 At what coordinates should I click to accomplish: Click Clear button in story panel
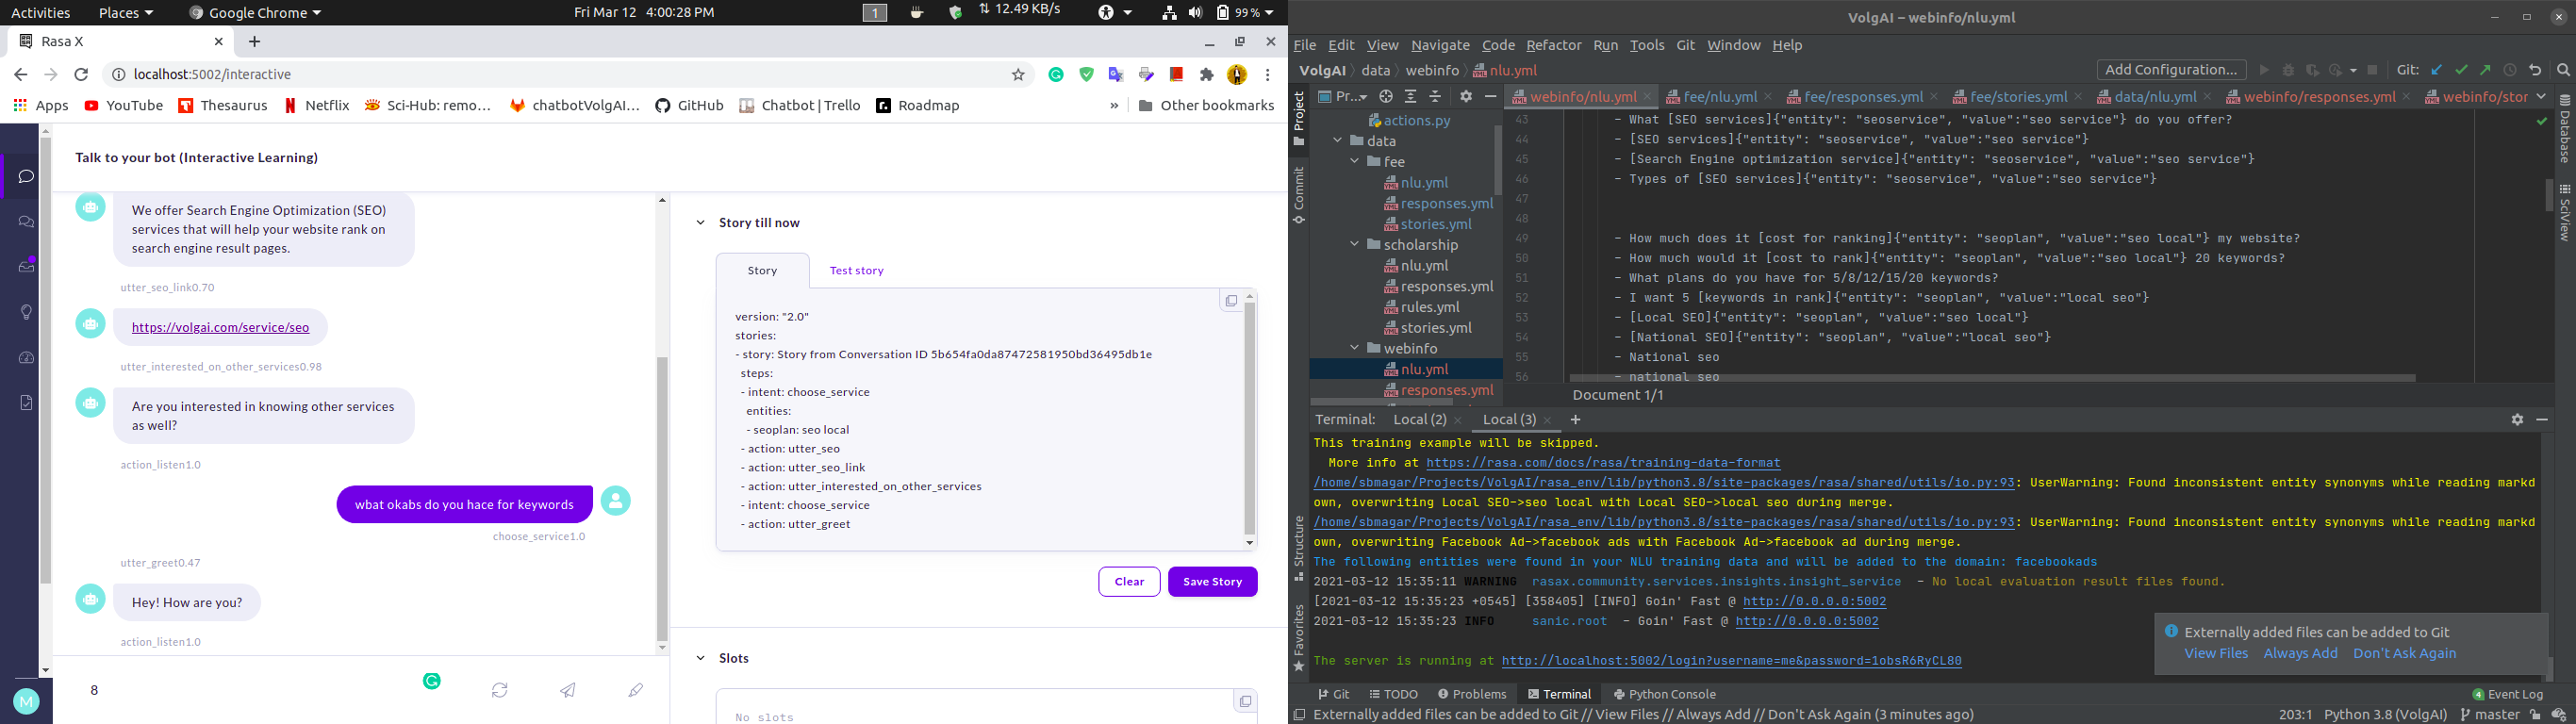click(x=1129, y=582)
